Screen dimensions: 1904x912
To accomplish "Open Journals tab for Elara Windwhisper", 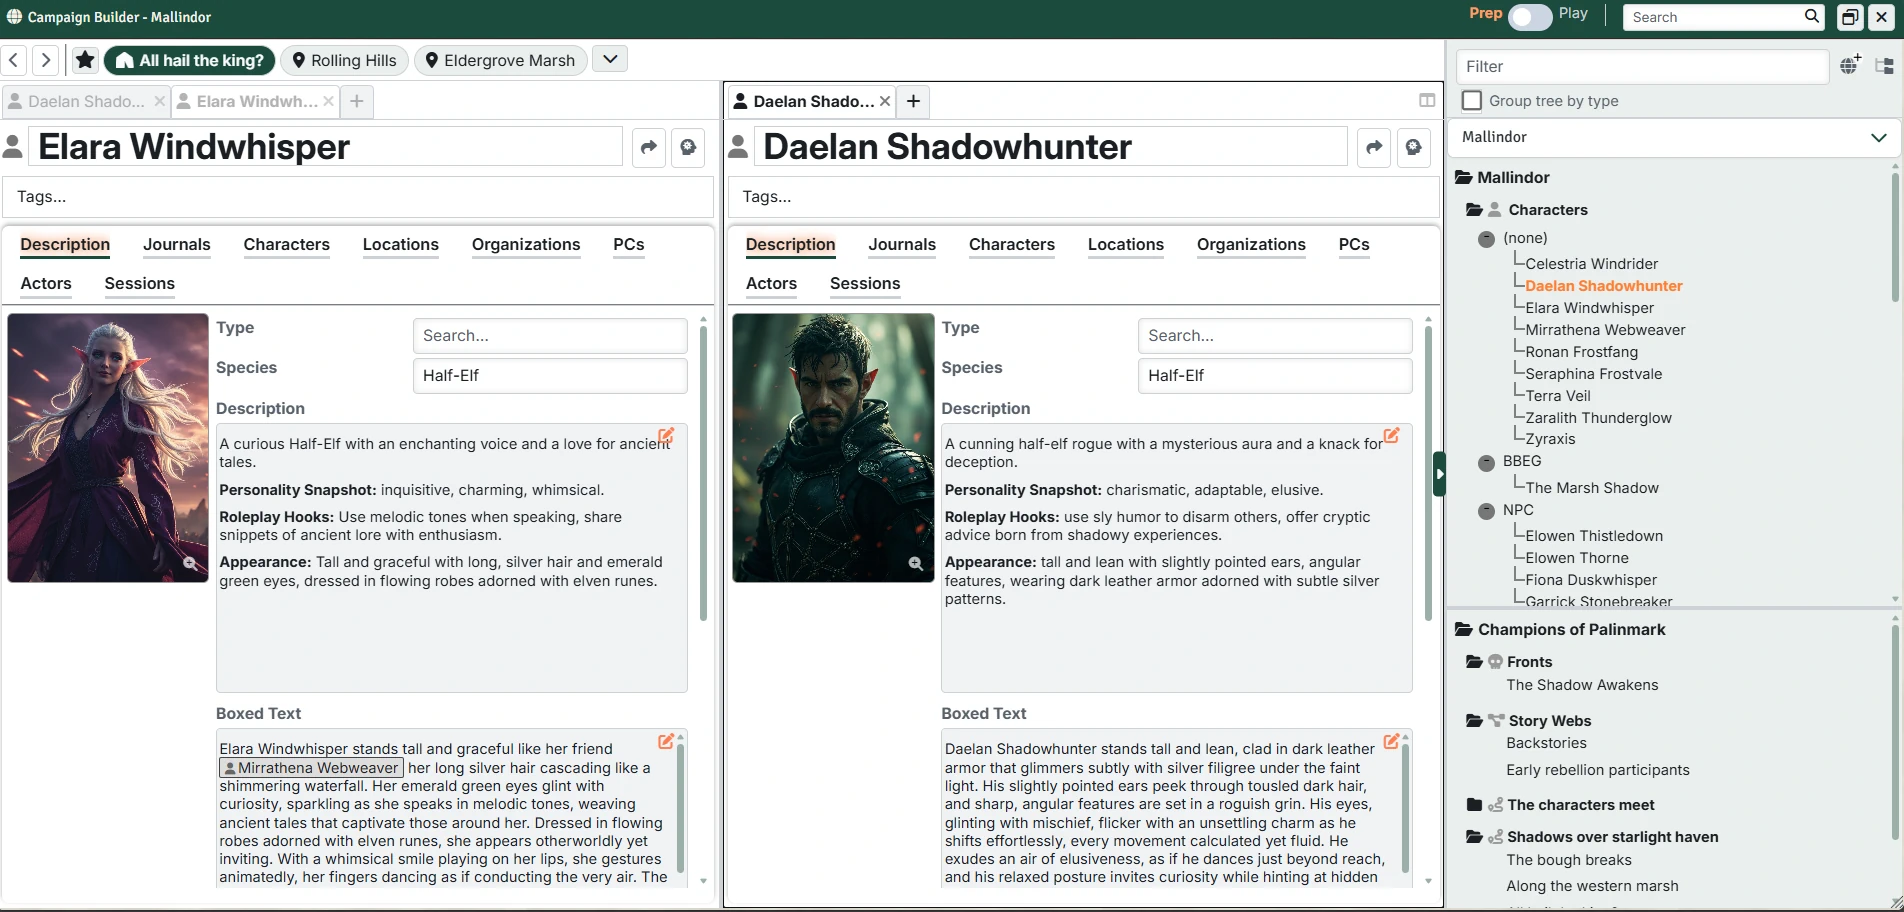I will (x=176, y=245).
